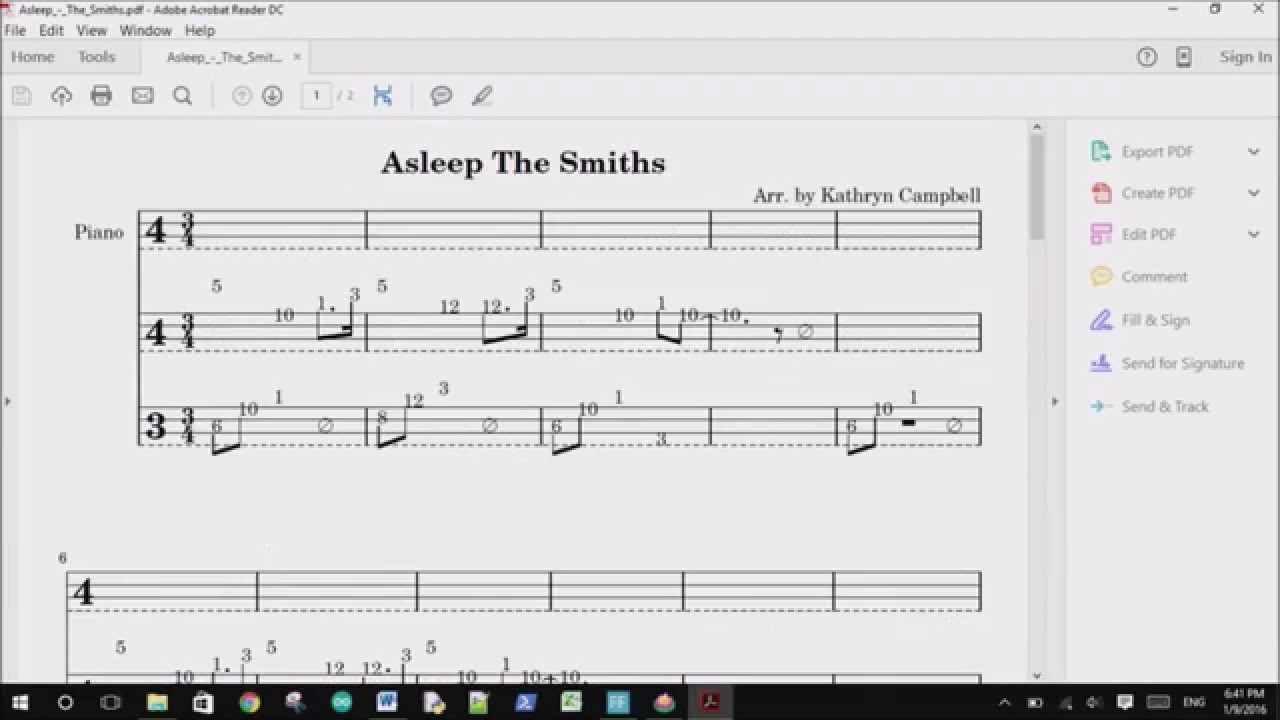This screenshot has height=720, width=1280.
Task: Click Sign In link
Action: point(1245,57)
